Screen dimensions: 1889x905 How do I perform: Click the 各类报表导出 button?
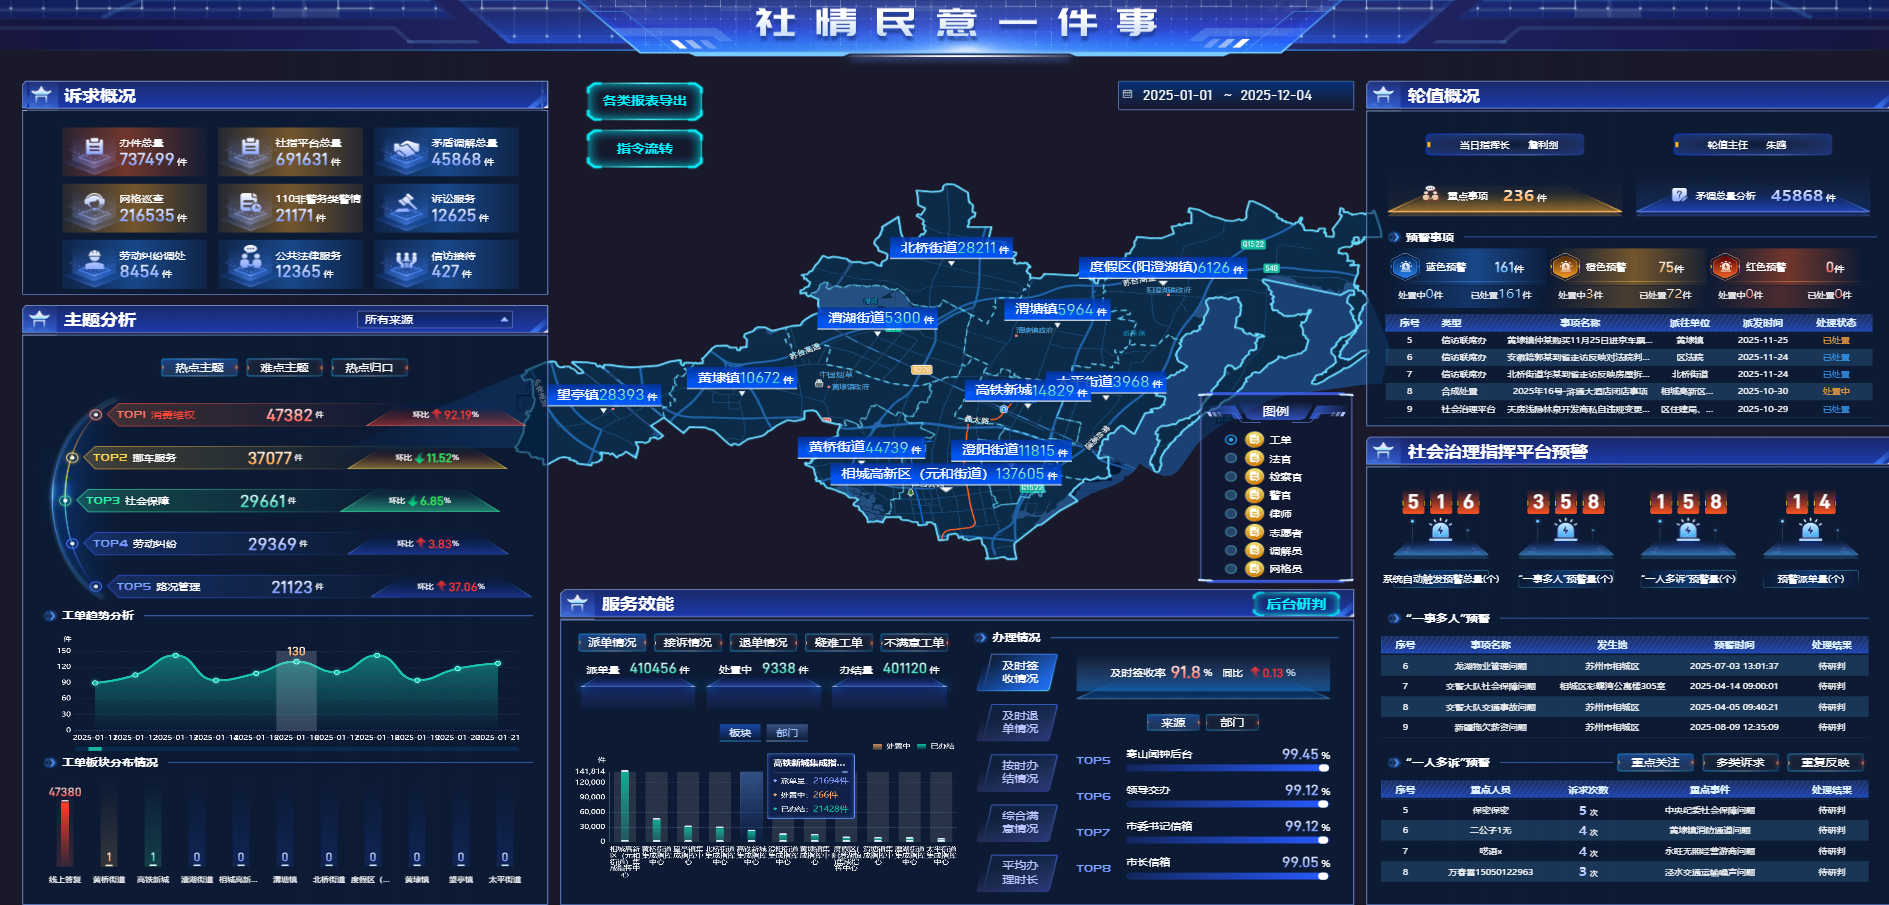644,101
